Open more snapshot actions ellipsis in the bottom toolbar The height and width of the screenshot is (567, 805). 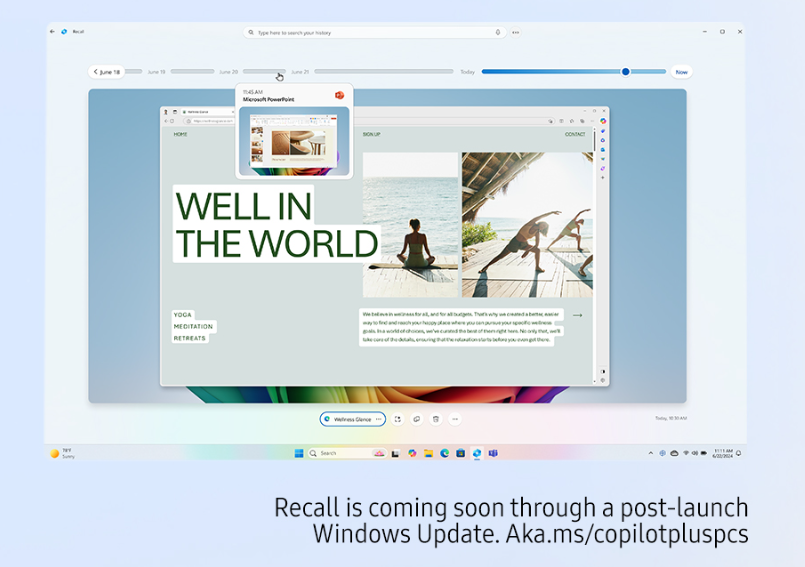point(455,419)
